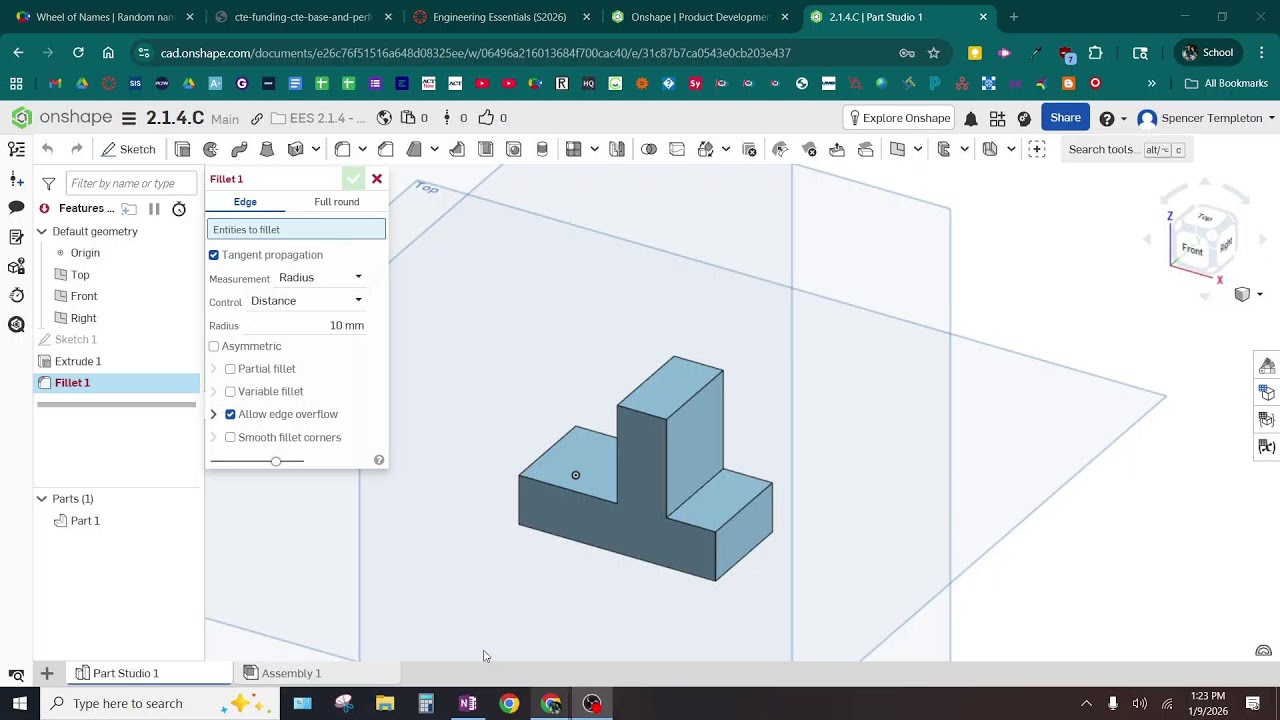Open the All Bookmarks folder
This screenshot has width=1280, height=720.
(1226, 83)
